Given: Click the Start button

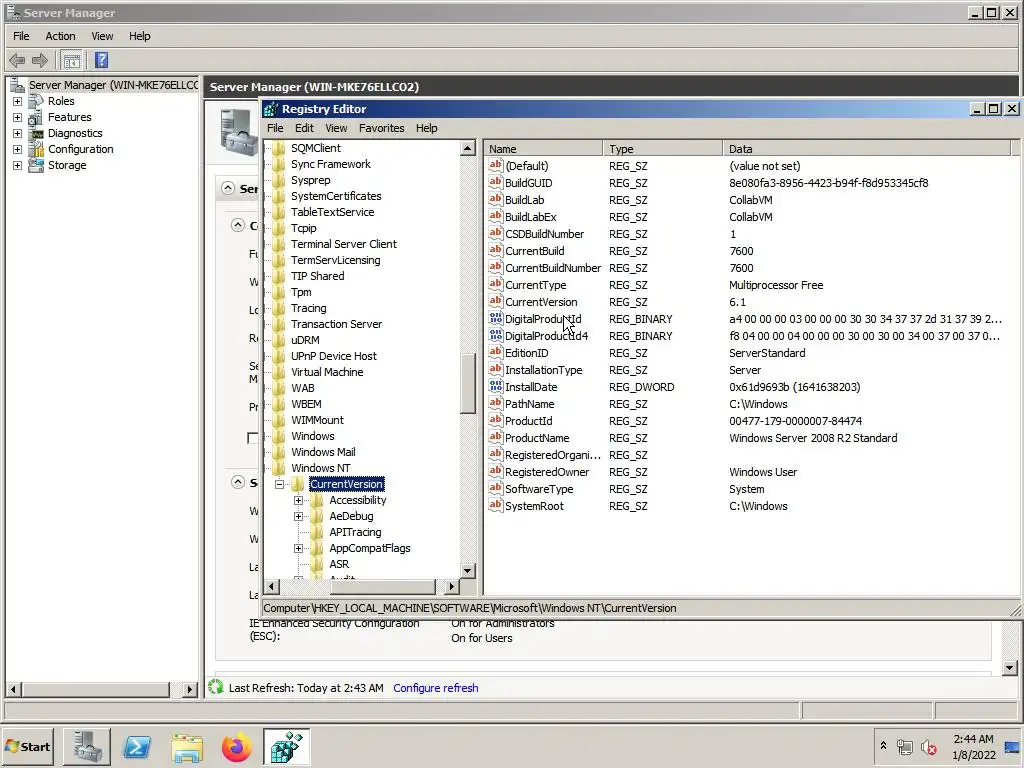Looking at the screenshot, I should click(28, 746).
